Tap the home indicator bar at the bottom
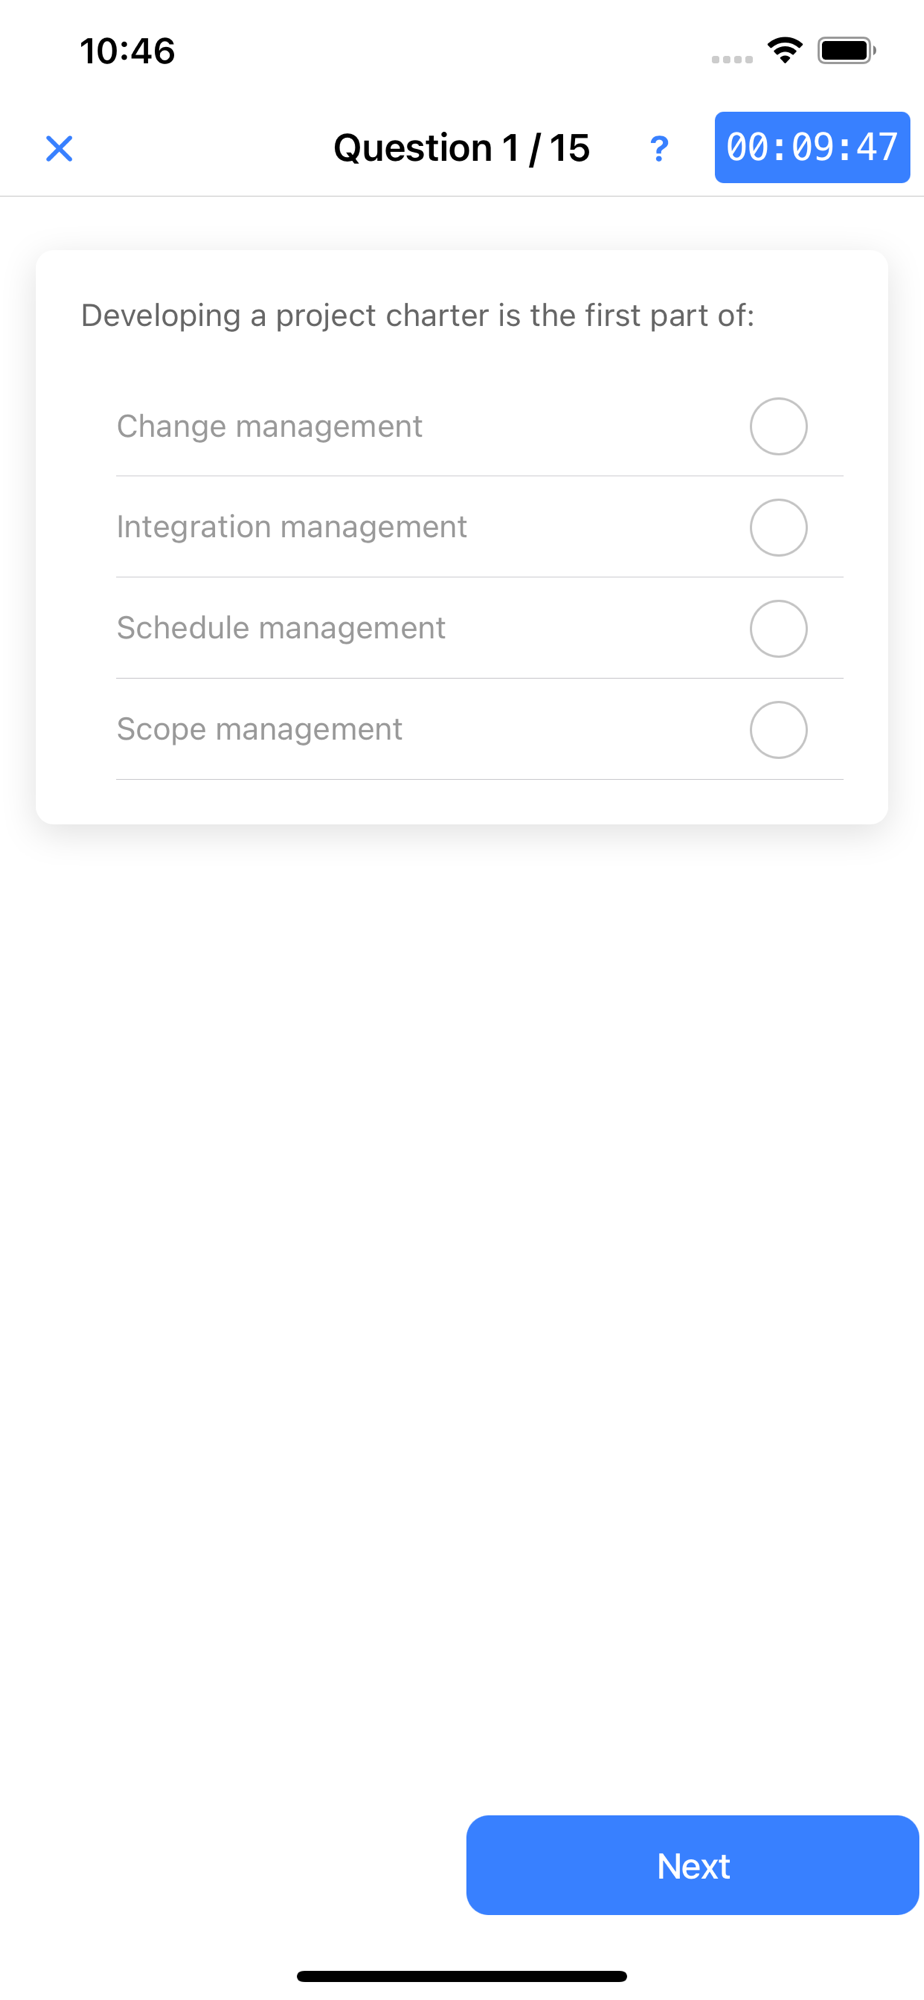The width and height of the screenshot is (924, 2000). [x=462, y=1976]
